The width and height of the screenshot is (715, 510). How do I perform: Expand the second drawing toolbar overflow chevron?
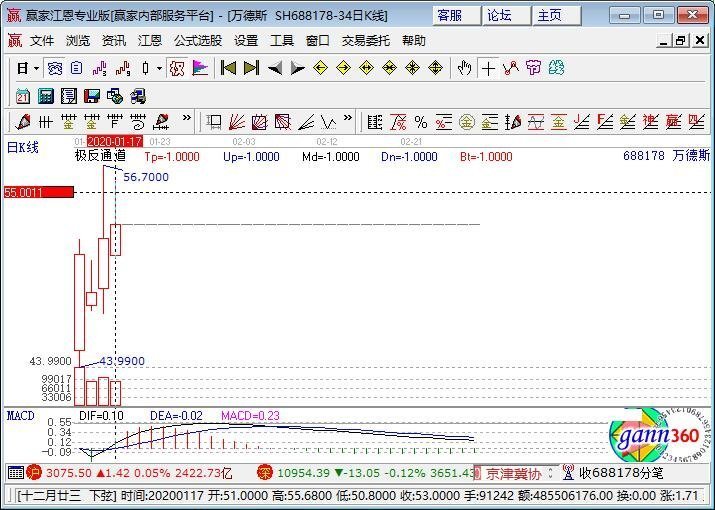(348, 118)
